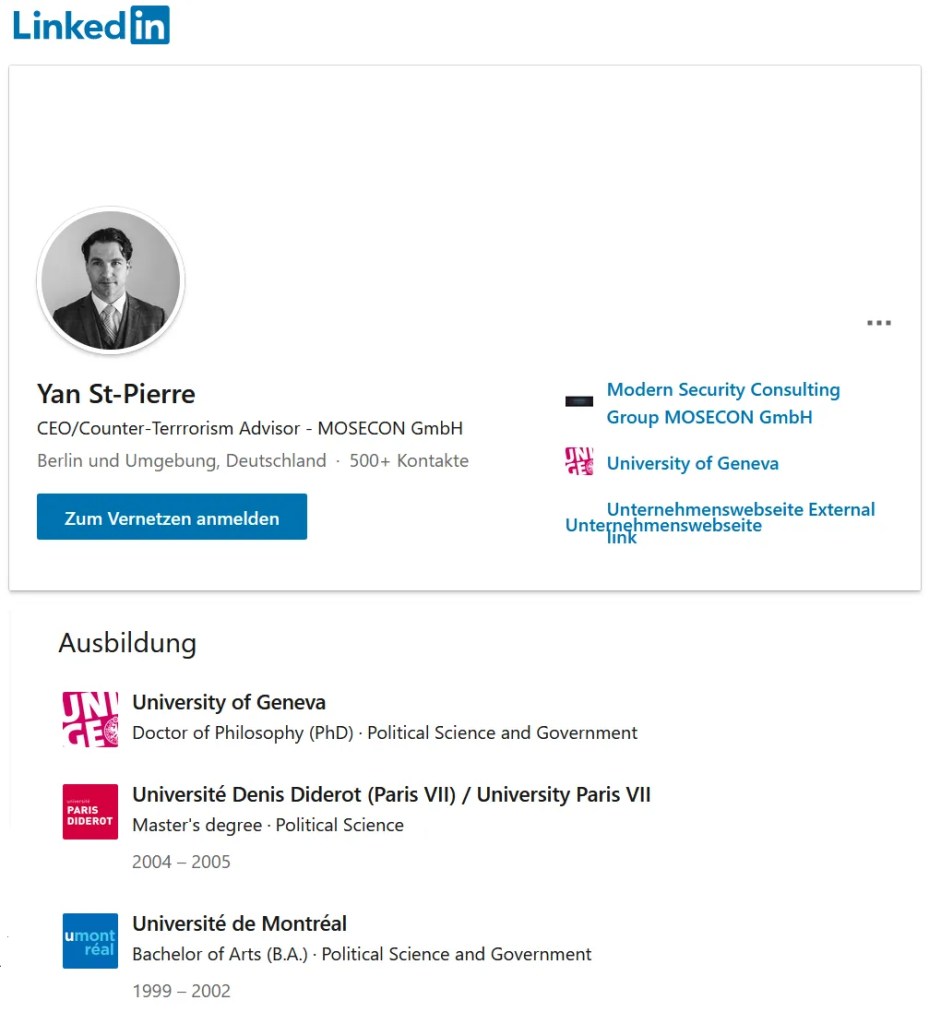Open University of Geneva entry in Ausbildung section
Viewport: 941px width, 1024px height.
tap(229, 702)
